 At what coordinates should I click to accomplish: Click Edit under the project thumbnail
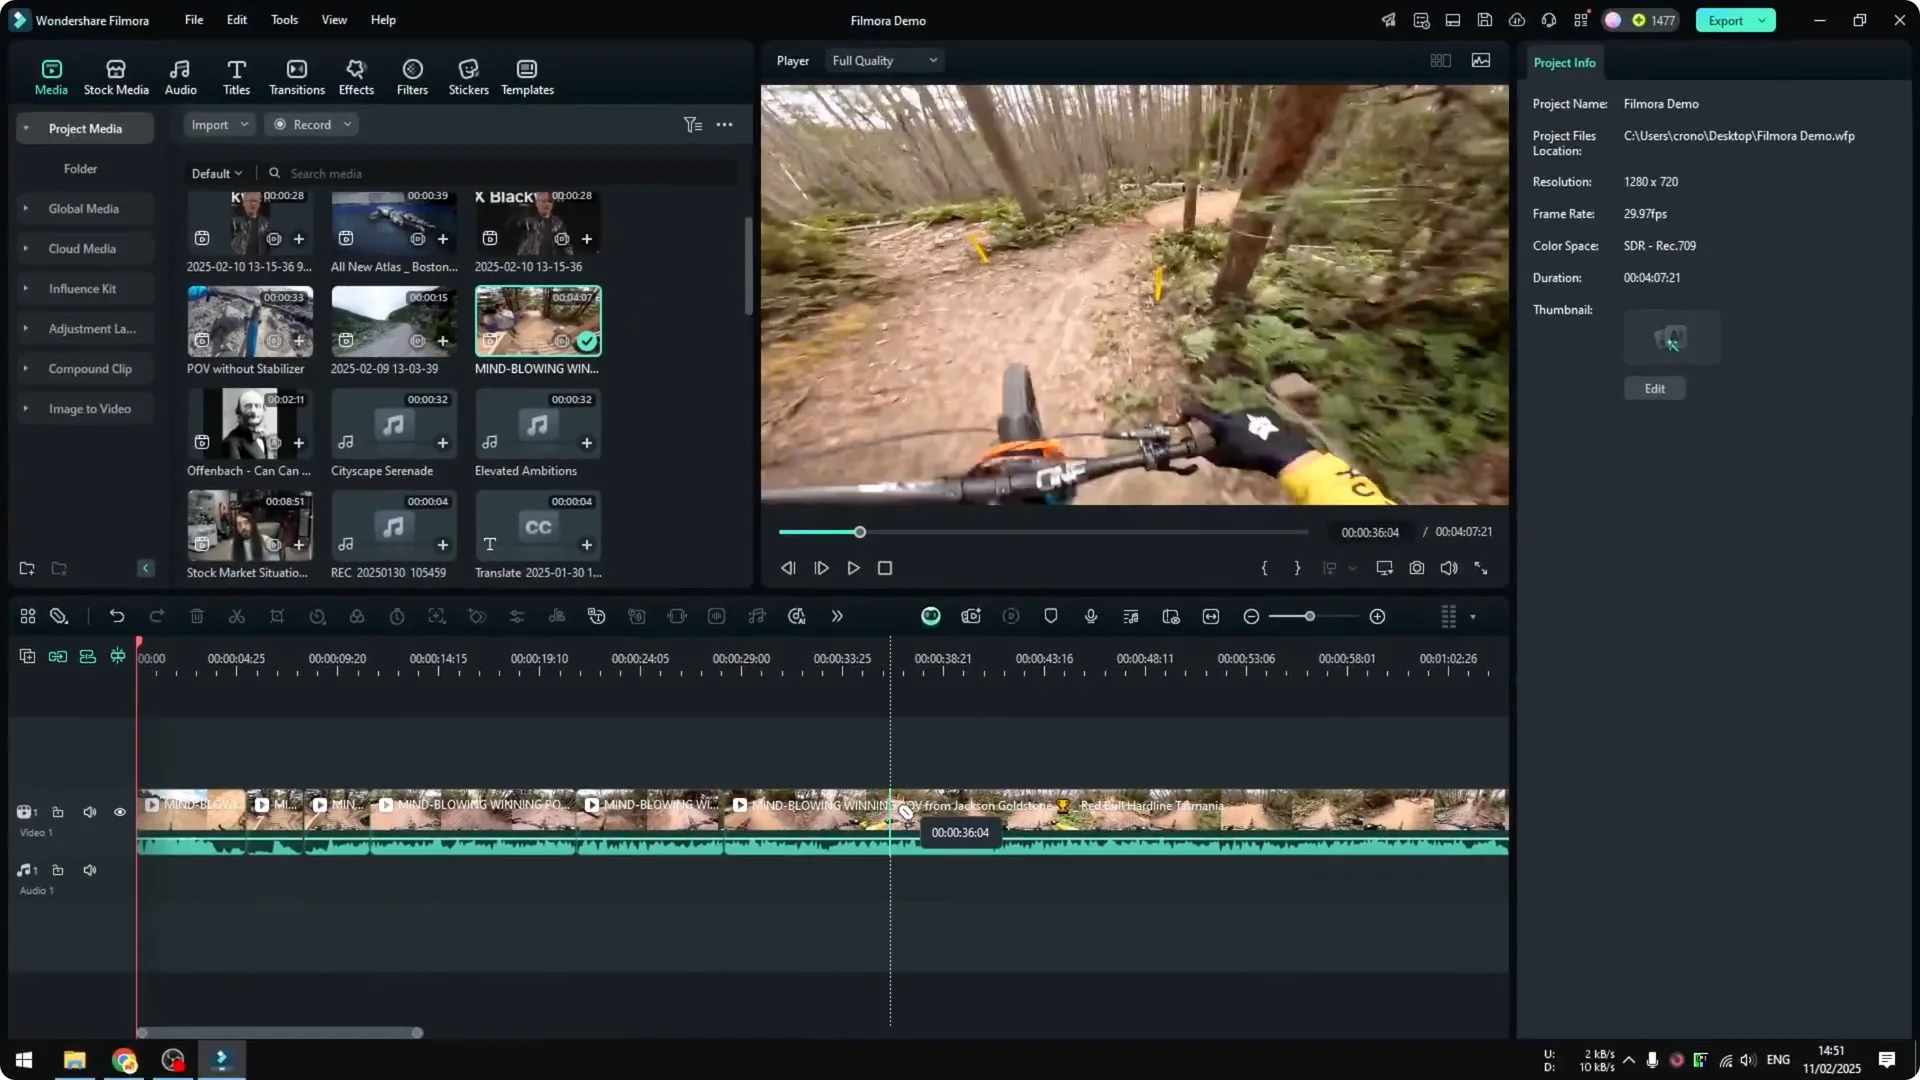1654,388
